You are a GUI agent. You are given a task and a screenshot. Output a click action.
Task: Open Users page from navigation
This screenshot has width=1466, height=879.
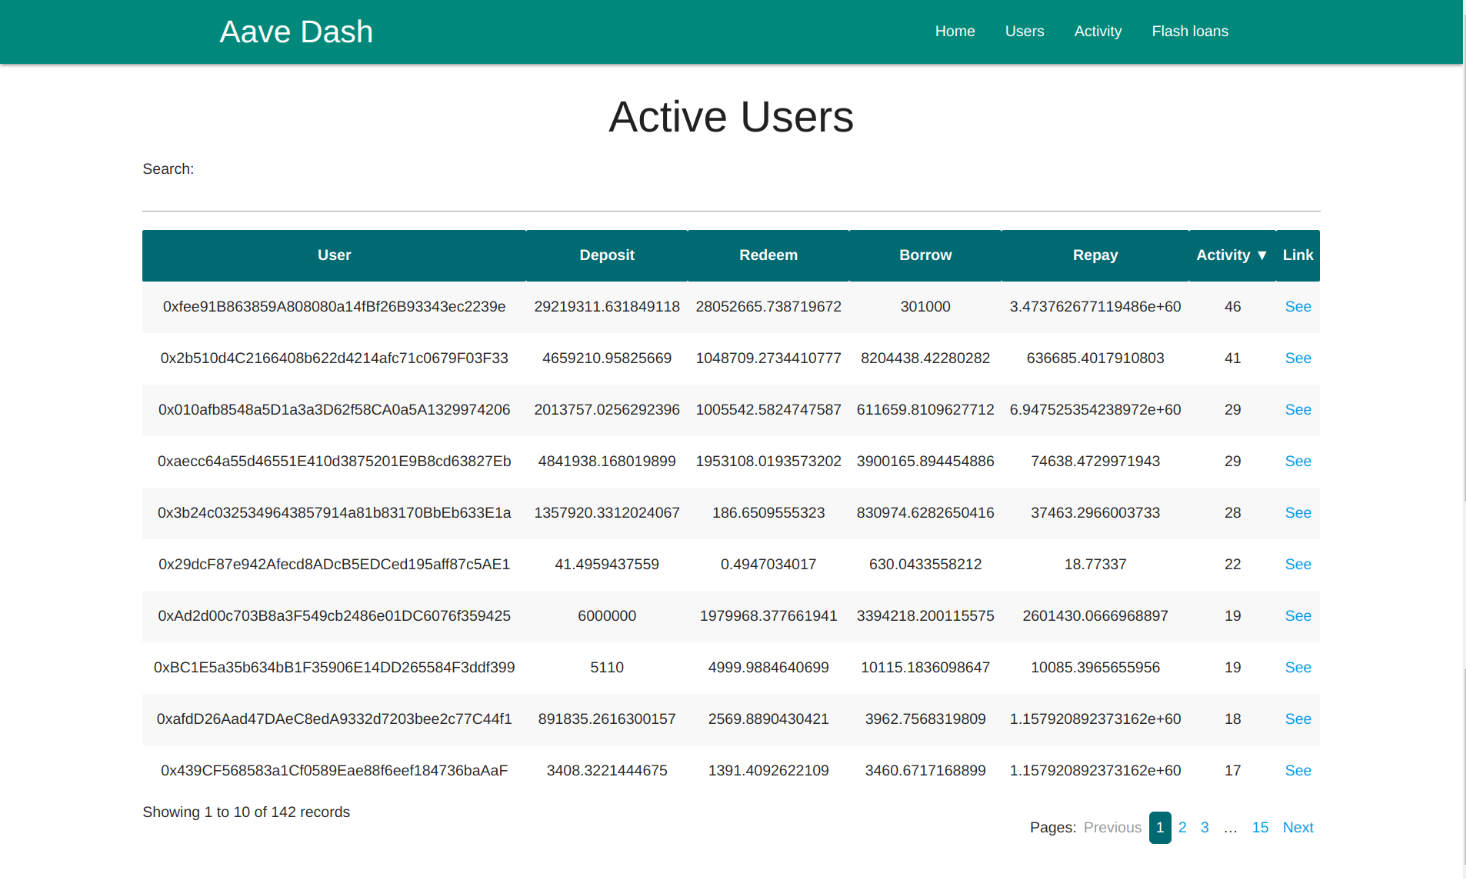tap(1024, 31)
